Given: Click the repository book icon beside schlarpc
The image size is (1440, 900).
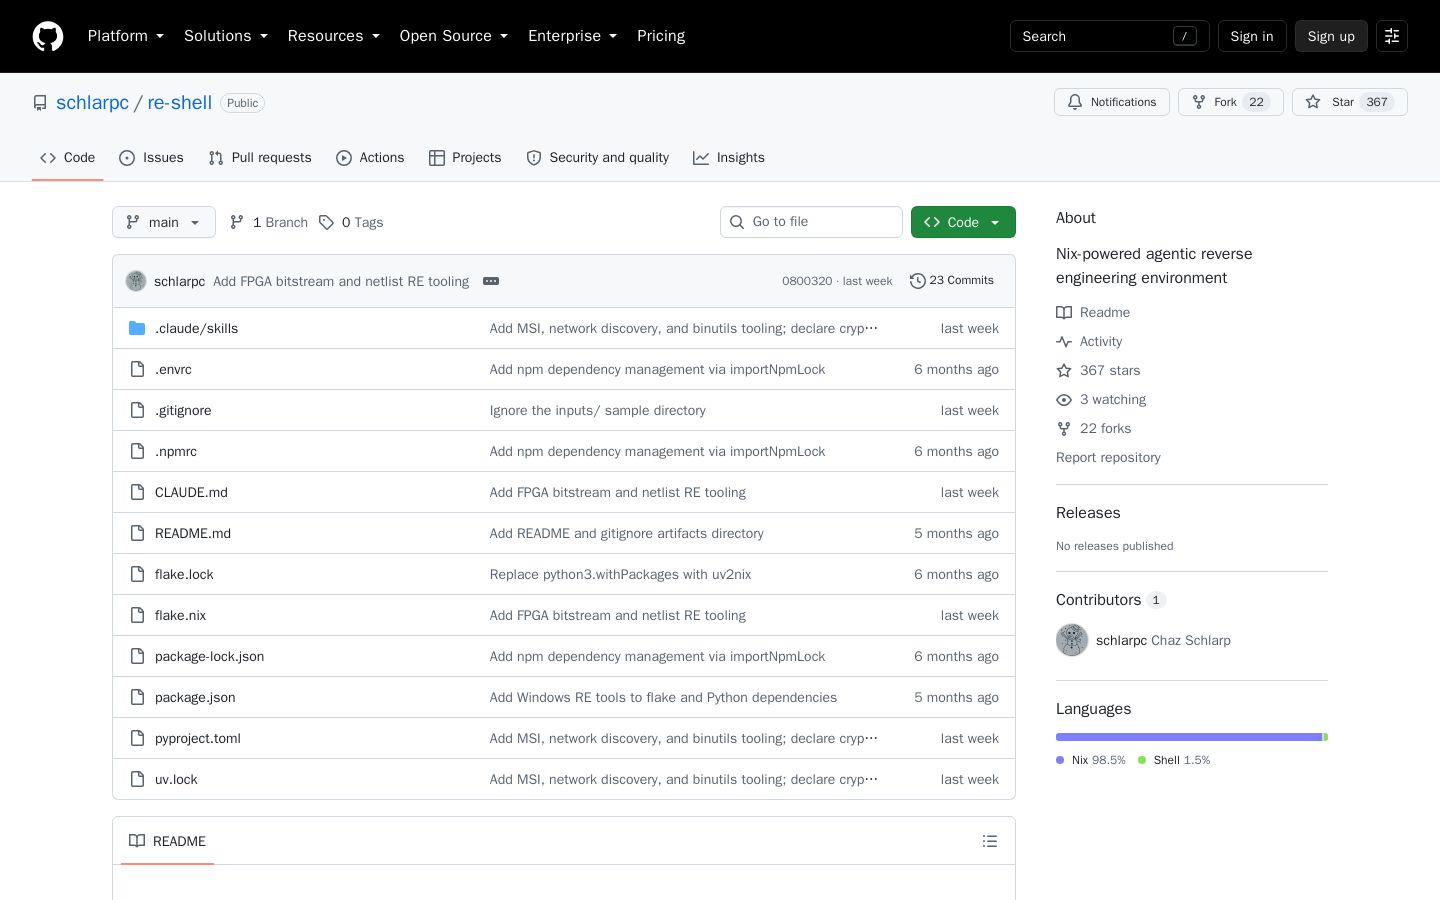Looking at the screenshot, I should pos(40,103).
